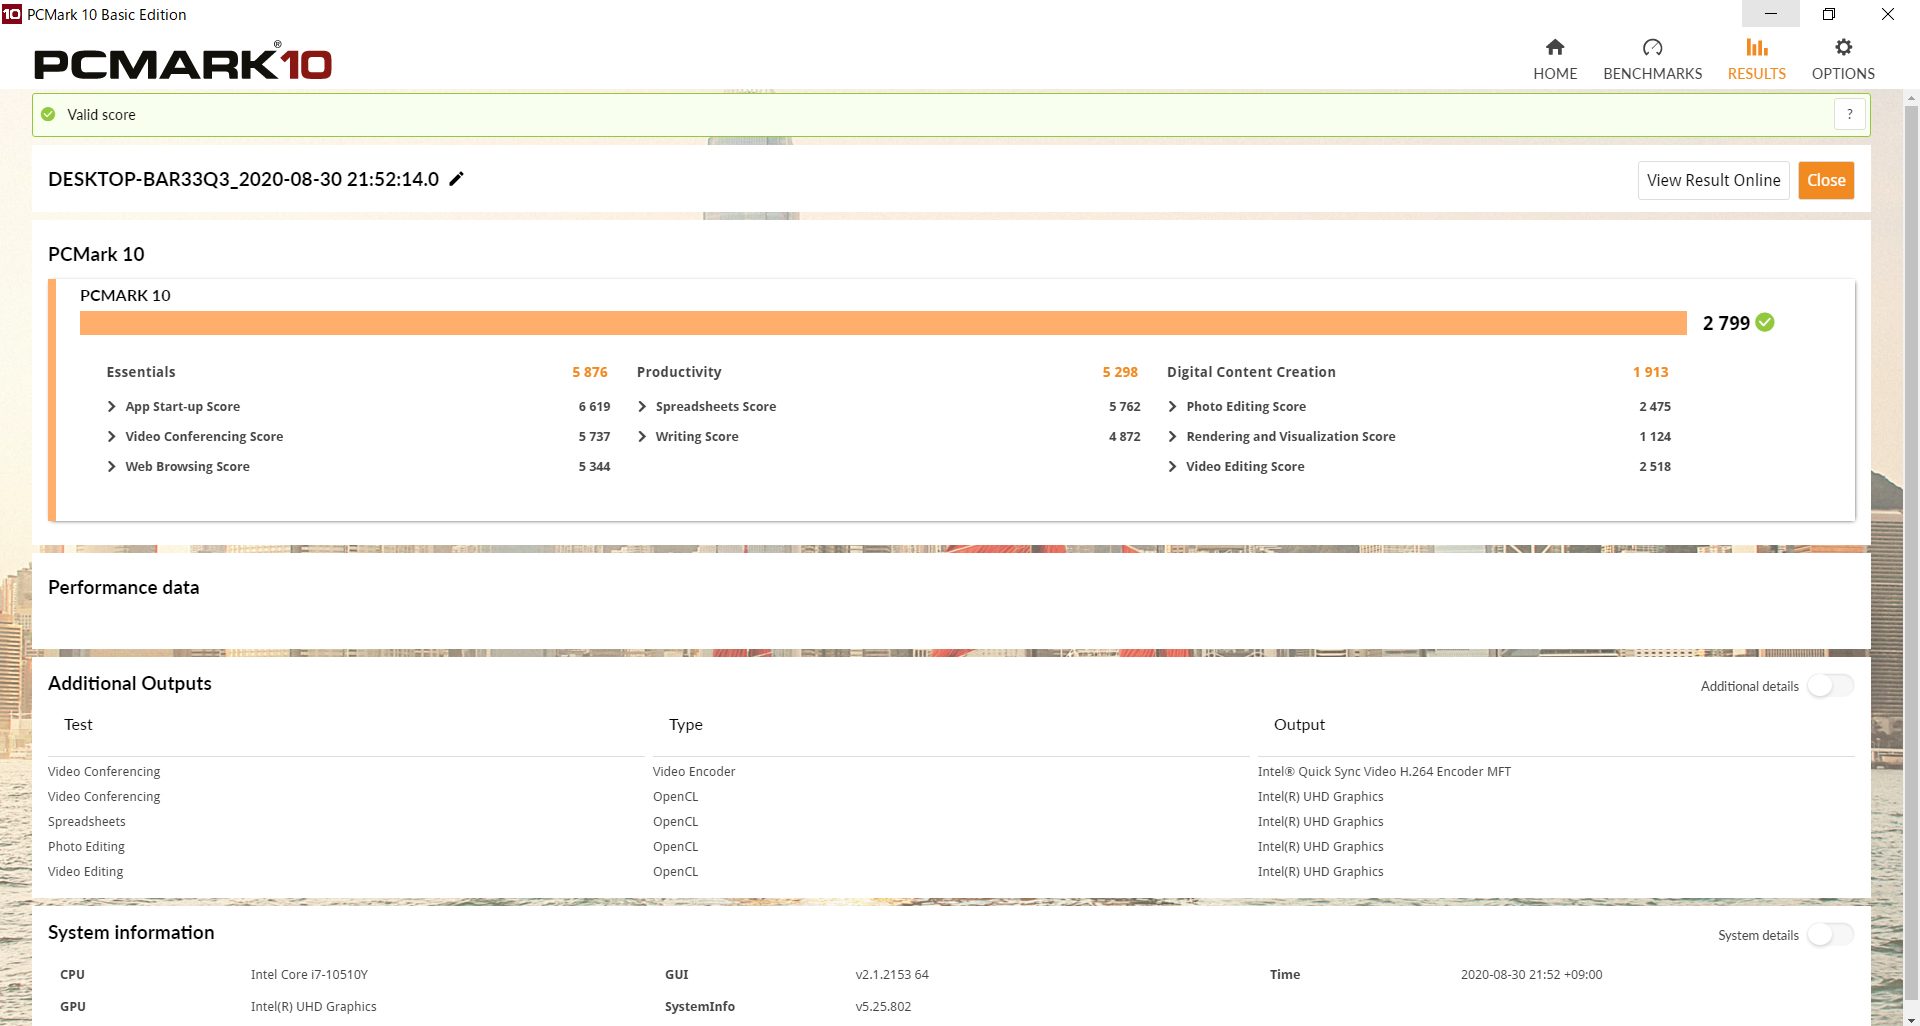Click the question mark help button
The image size is (1920, 1026).
[x=1850, y=114]
